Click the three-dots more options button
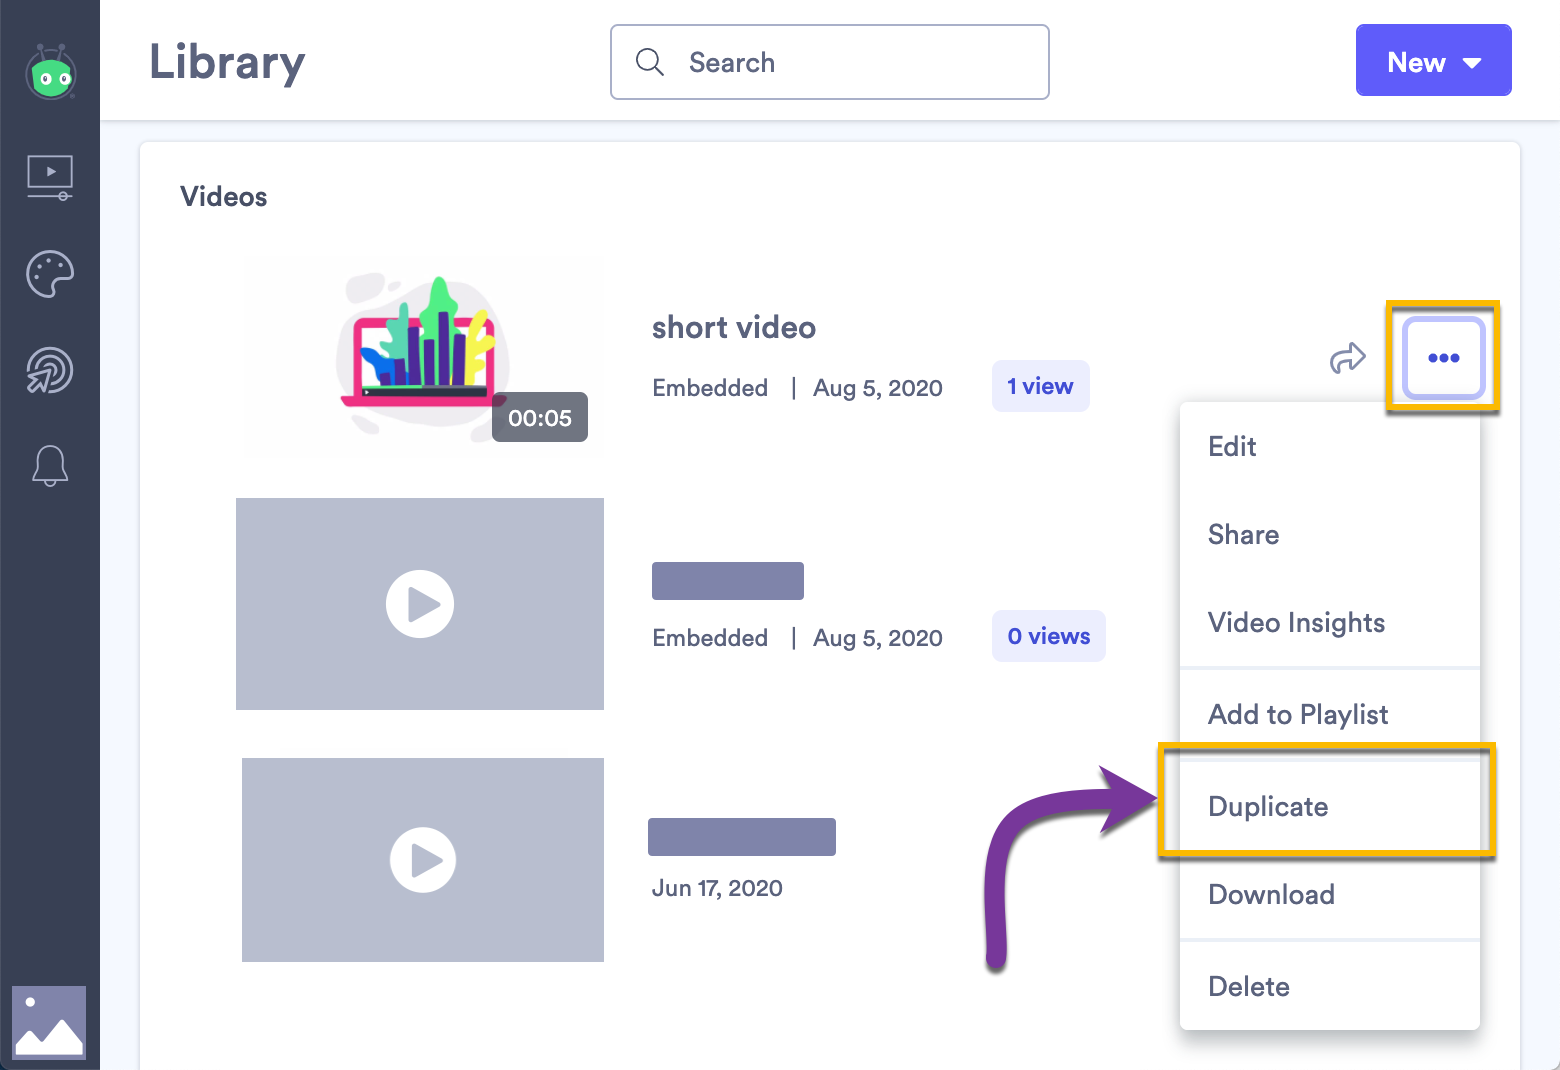Screen dimensions: 1560x1070 coord(1443,358)
